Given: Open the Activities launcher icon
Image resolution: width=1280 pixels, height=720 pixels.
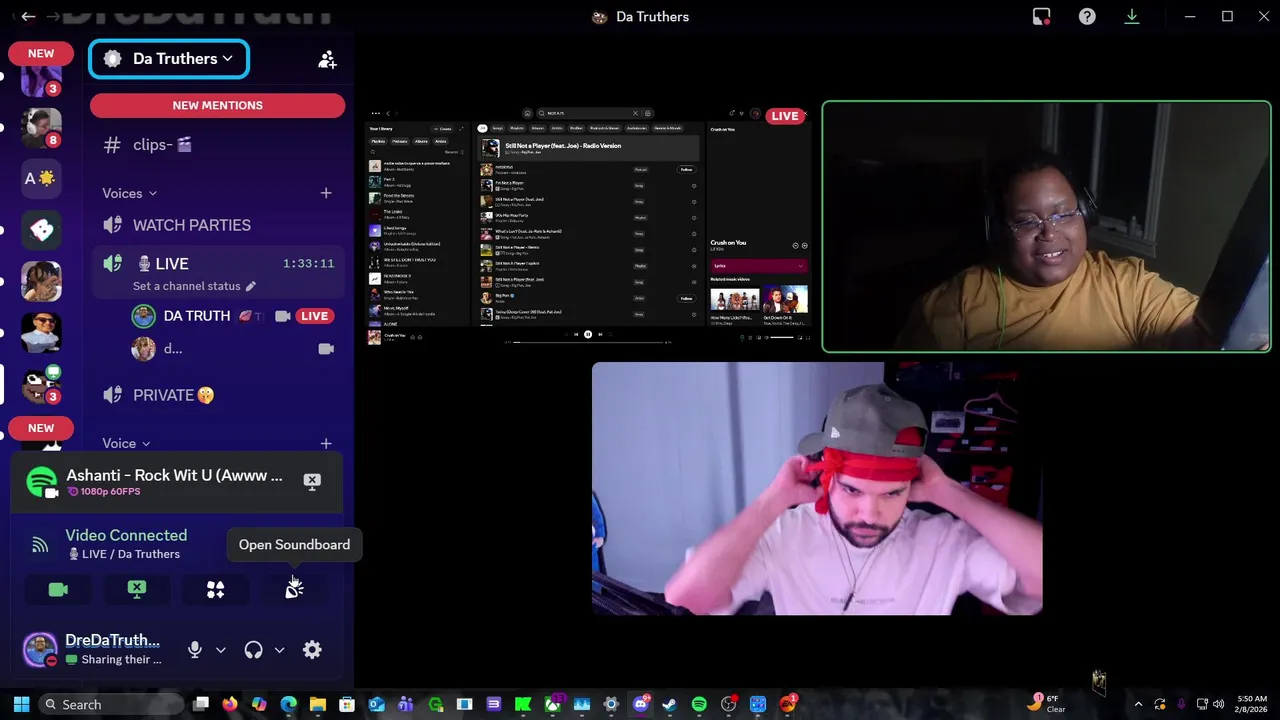Looking at the screenshot, I should [x=215, y=590].
